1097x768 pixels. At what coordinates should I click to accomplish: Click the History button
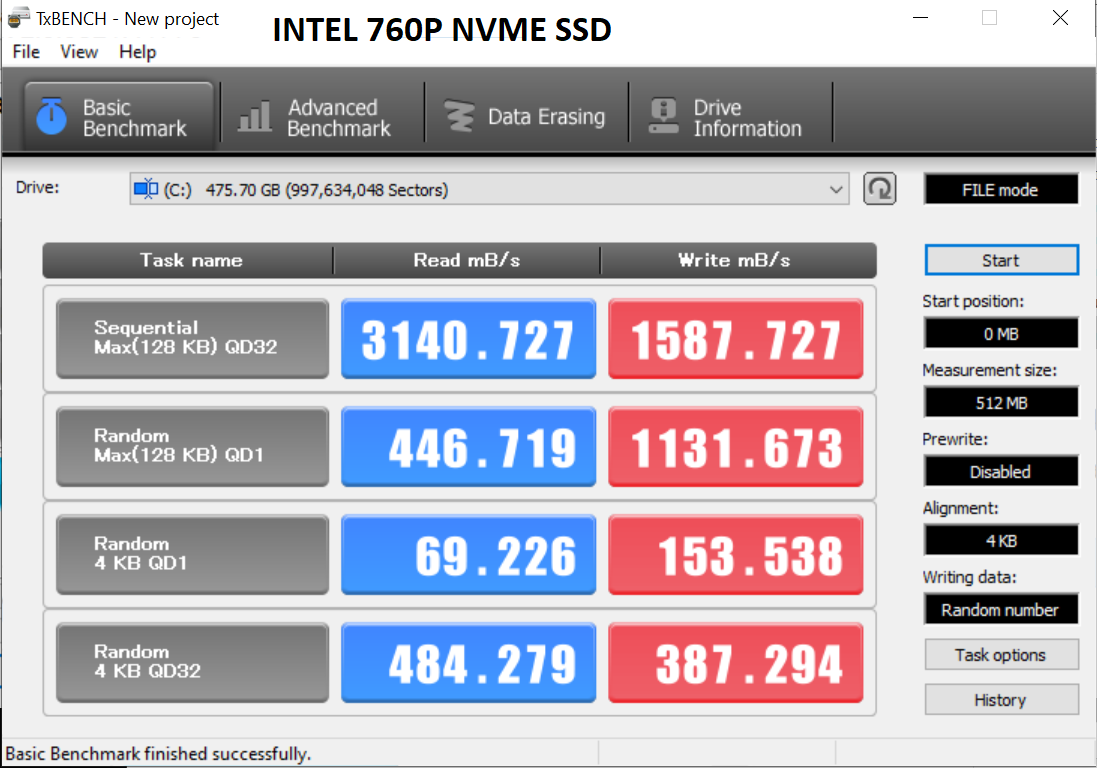[1000, 700]
